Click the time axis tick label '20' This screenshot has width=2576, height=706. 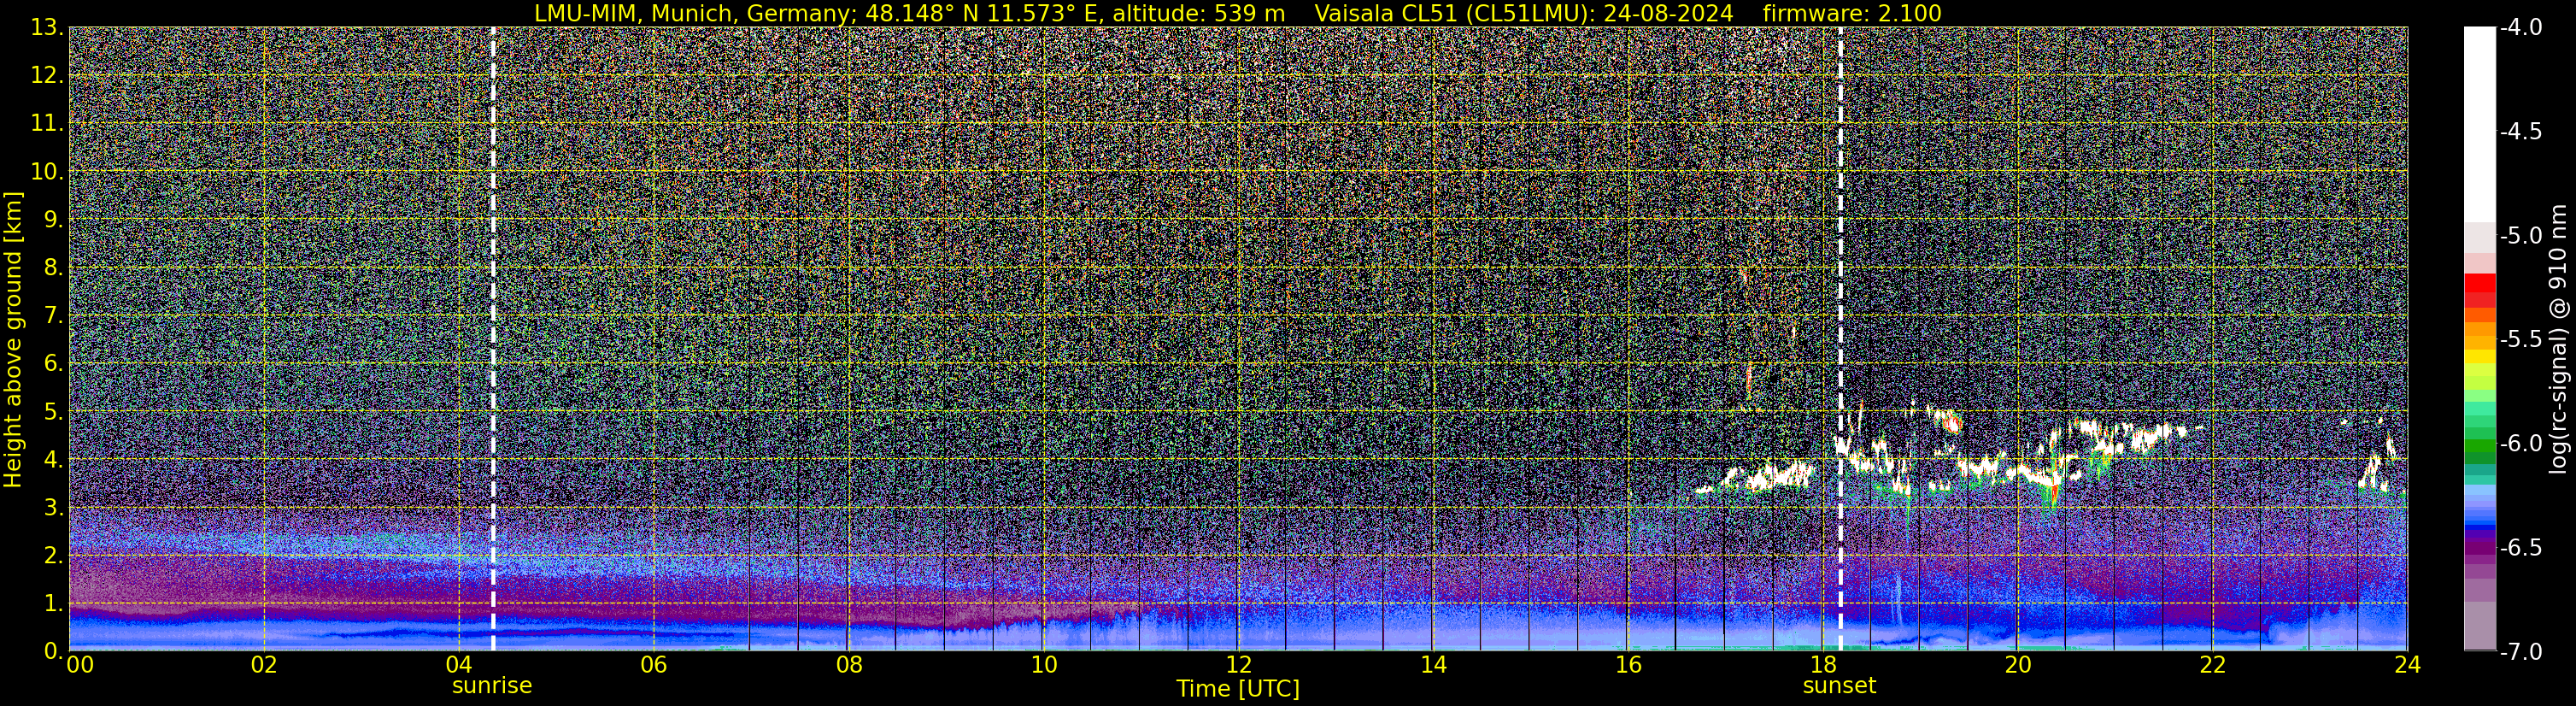2018,665
